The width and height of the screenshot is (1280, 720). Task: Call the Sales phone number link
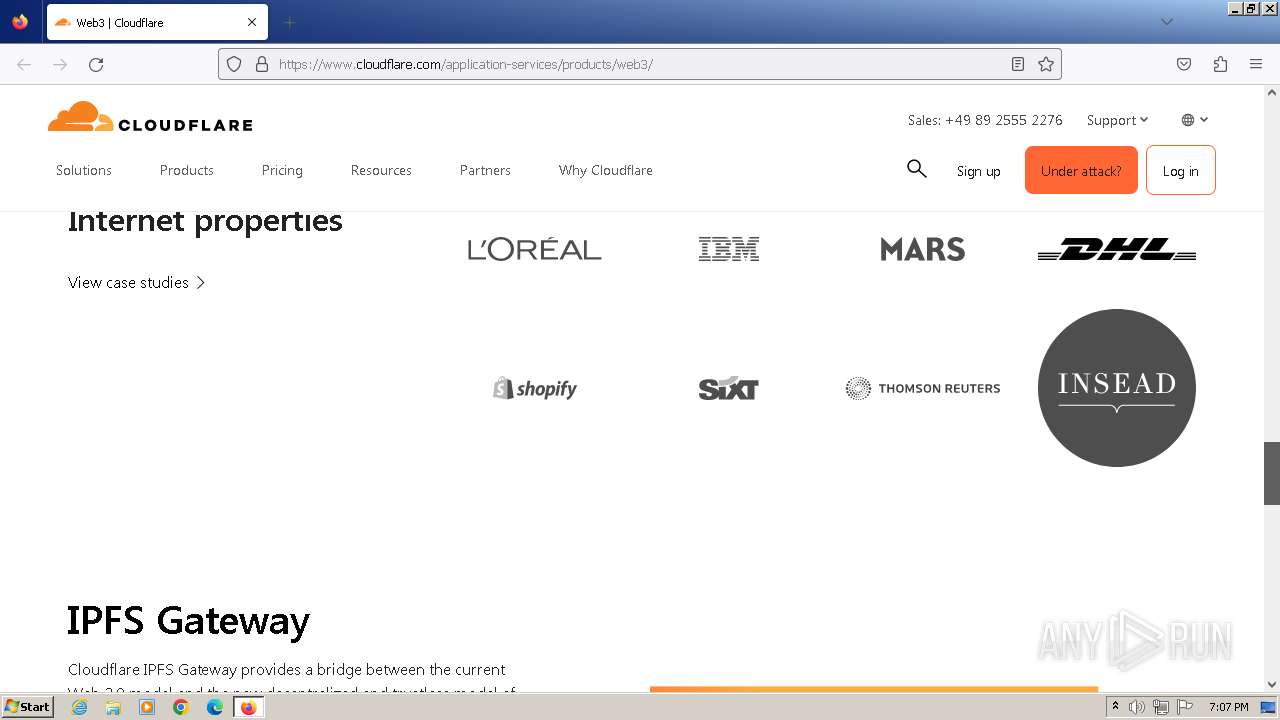click(x=985, y=120)
